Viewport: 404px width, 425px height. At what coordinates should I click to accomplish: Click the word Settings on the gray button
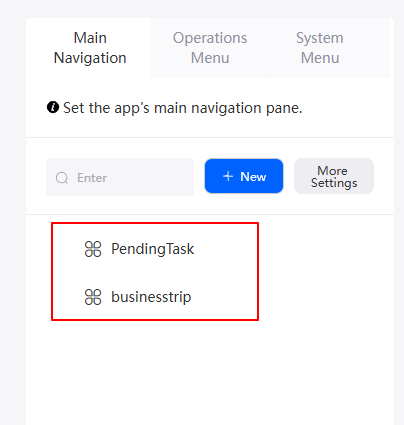334,183
